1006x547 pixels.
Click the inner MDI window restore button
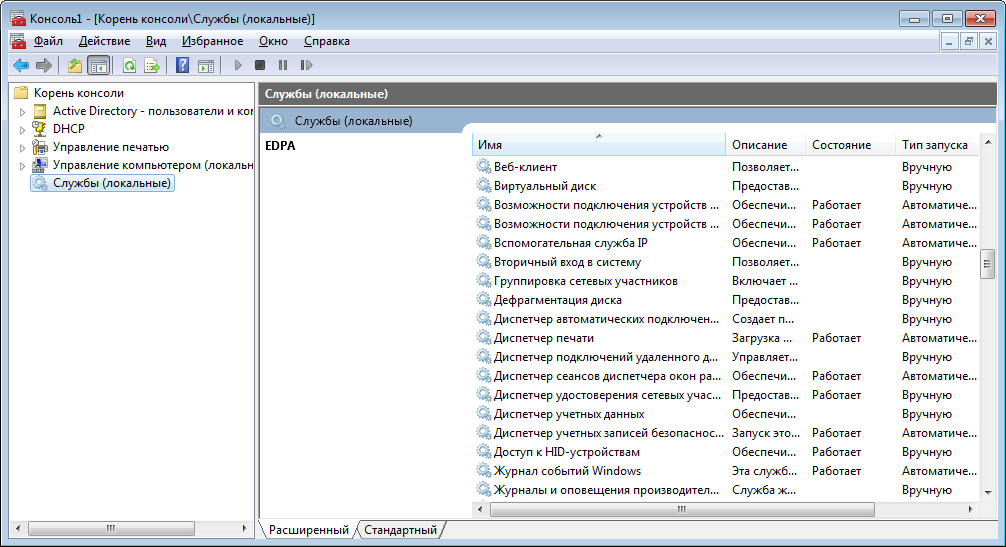pyautogui.click(x=969, y=42)
